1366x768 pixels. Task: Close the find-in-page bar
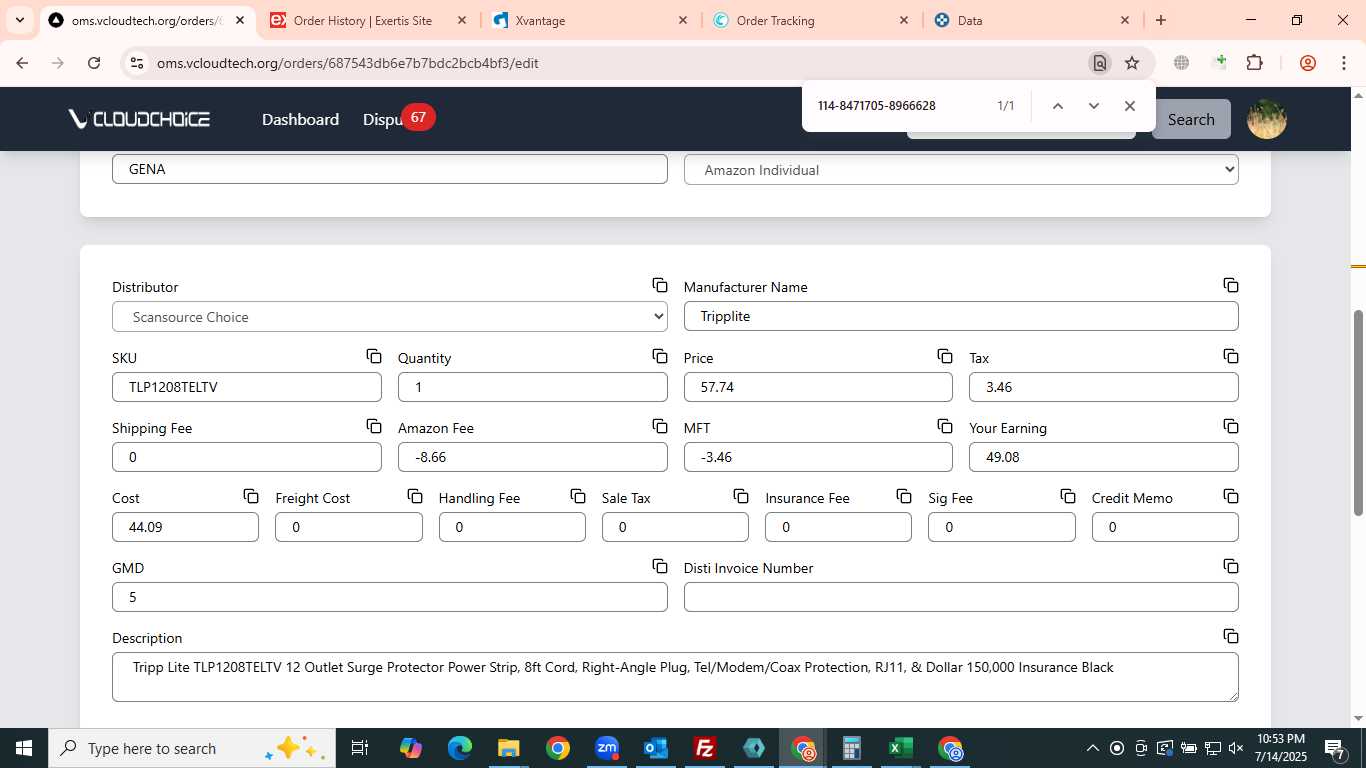(1129, 106)
